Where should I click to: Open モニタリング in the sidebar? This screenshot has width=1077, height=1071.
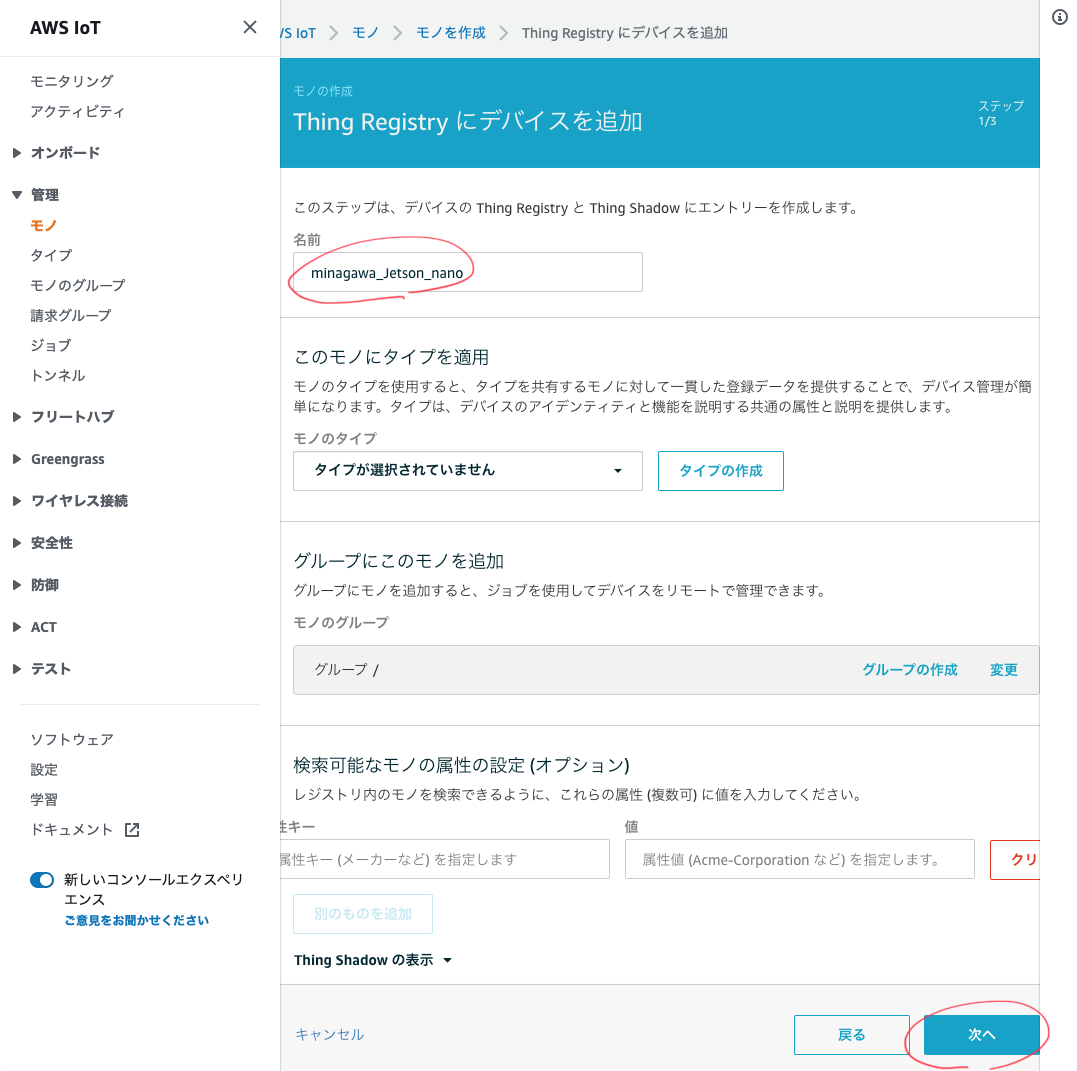pos(72,81)
